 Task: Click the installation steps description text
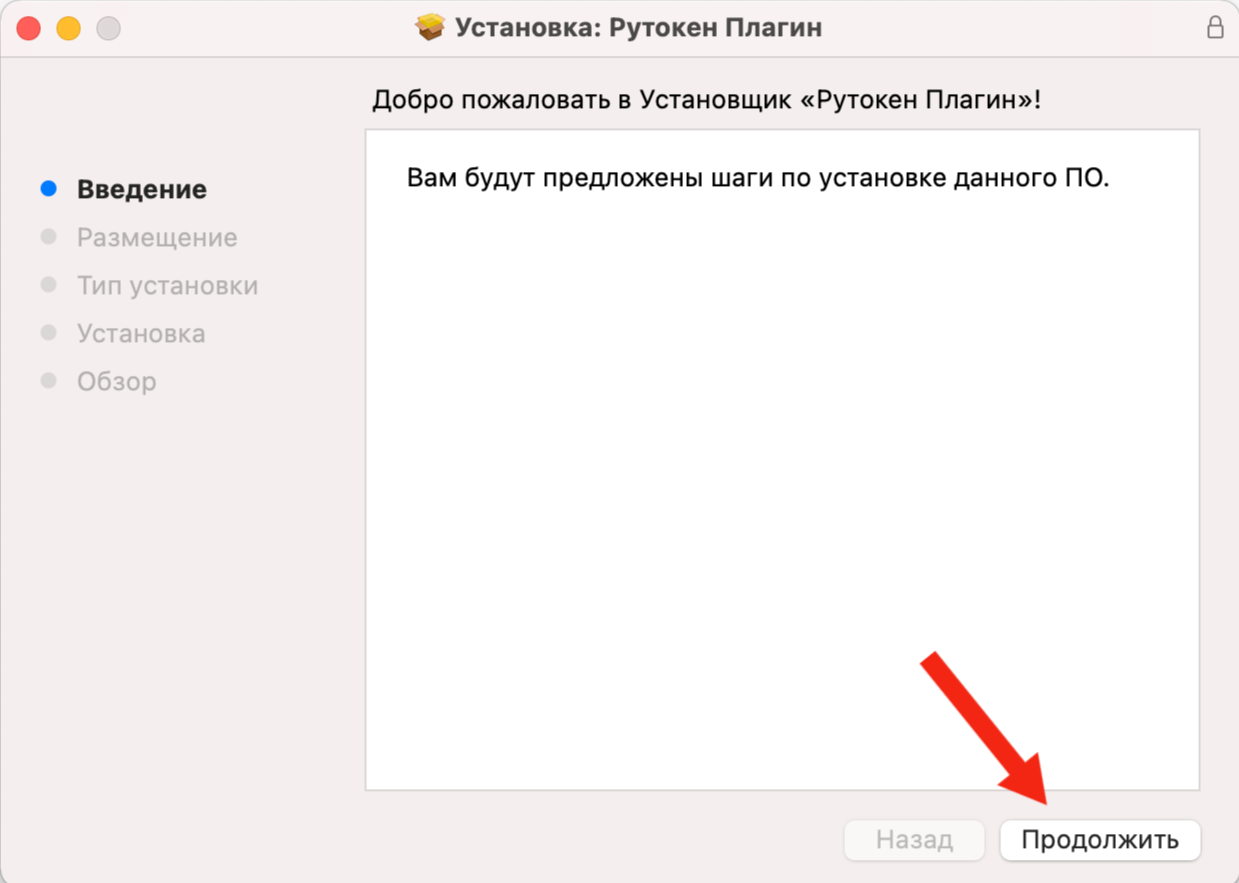[x=759, y=179]
